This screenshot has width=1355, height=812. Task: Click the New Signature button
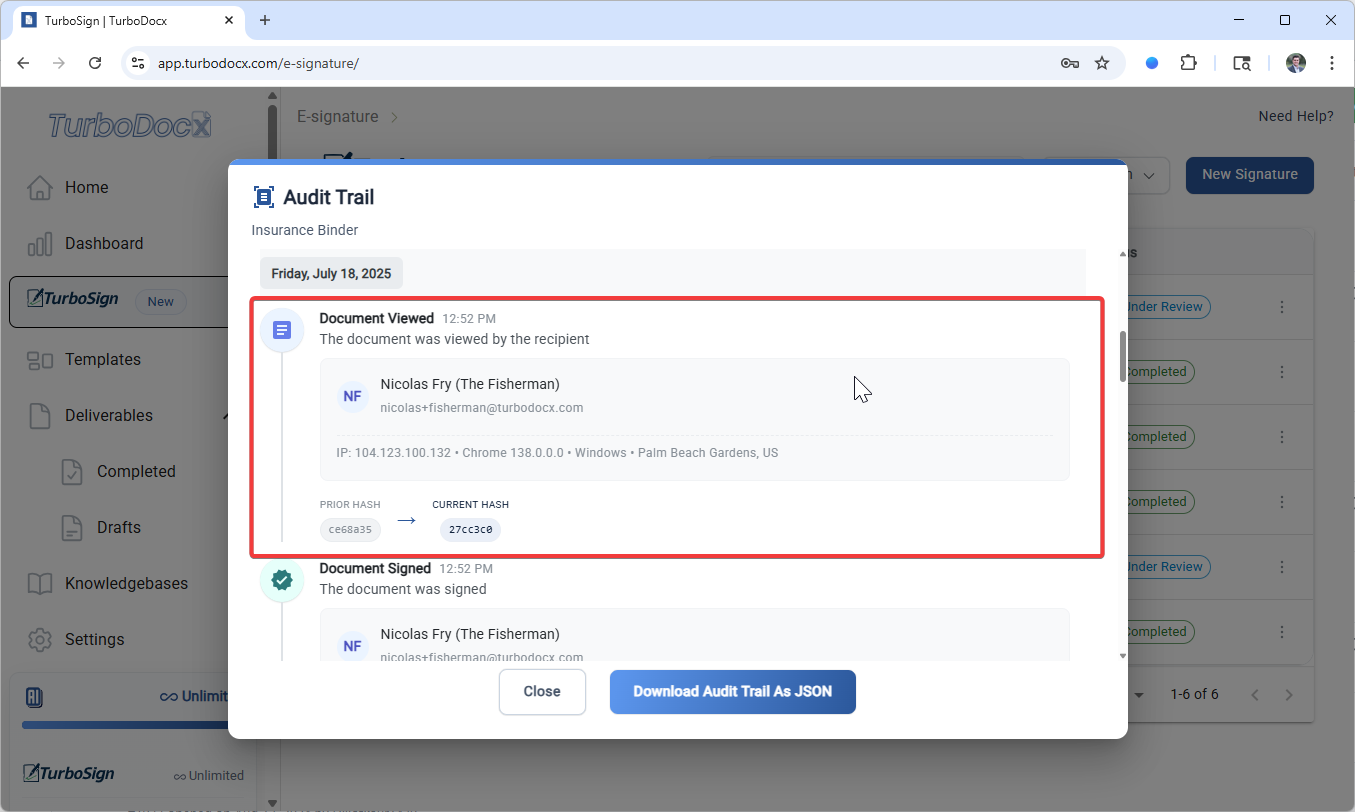click(1249, 175)
